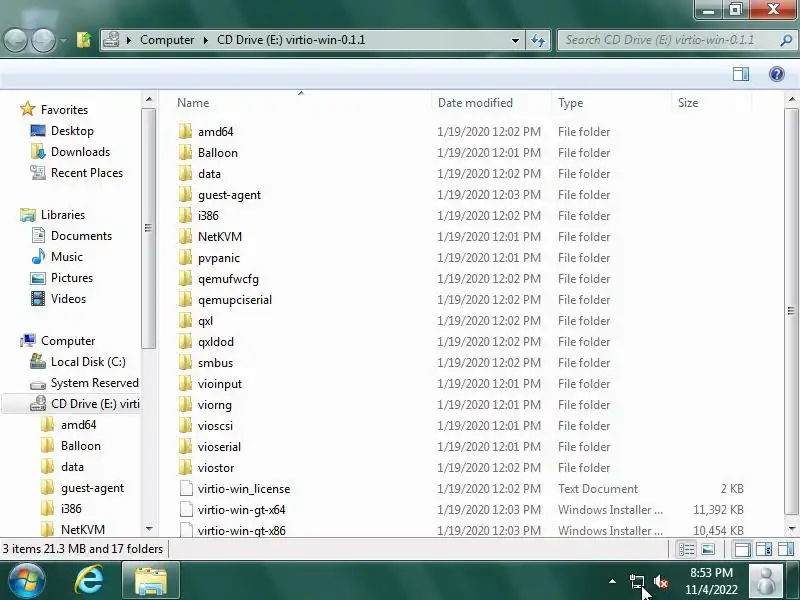Click file list scrollbar down arrow
Viewport: 800px width, 600px height.
click(x=792, y=529)
